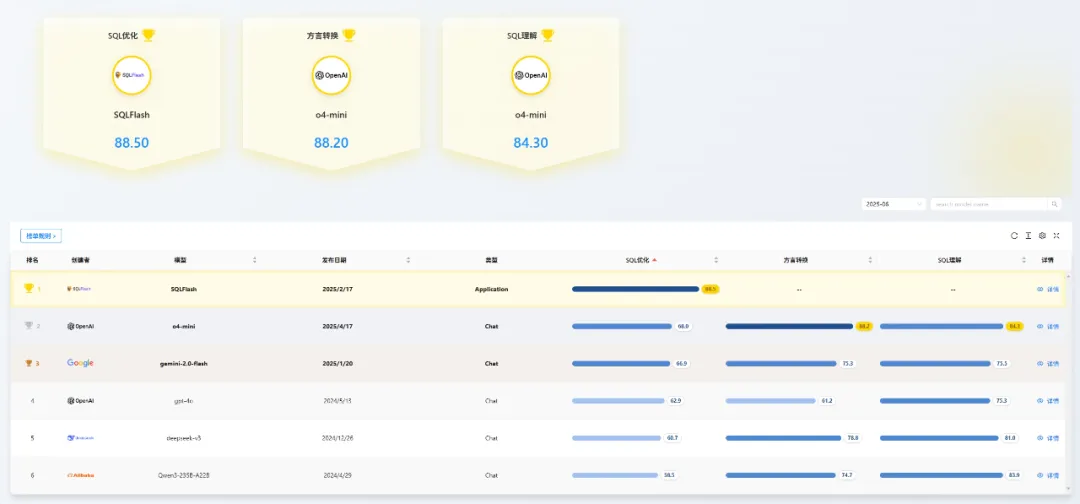Click the OpenAI logo in the gpt-4o row
Image resolution: width=1080 pixels, height=504 pixels.
click(81, 401)
